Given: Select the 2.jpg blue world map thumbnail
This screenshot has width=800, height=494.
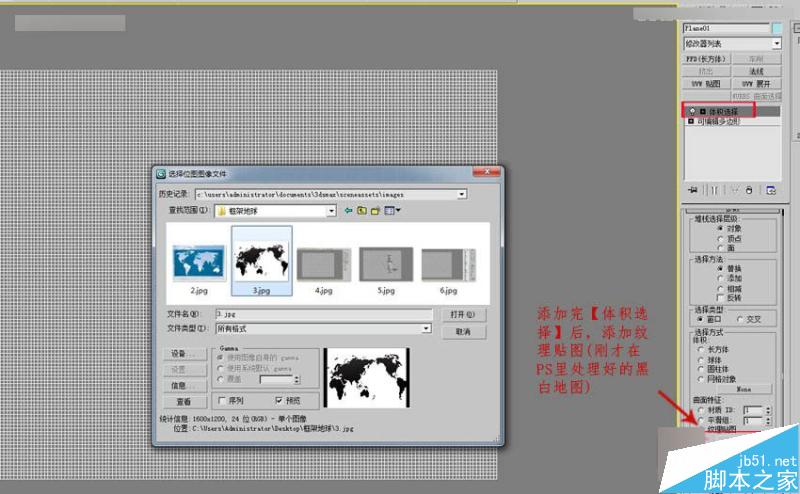Looking at the screenshot, I should click(x=199, y=263).
